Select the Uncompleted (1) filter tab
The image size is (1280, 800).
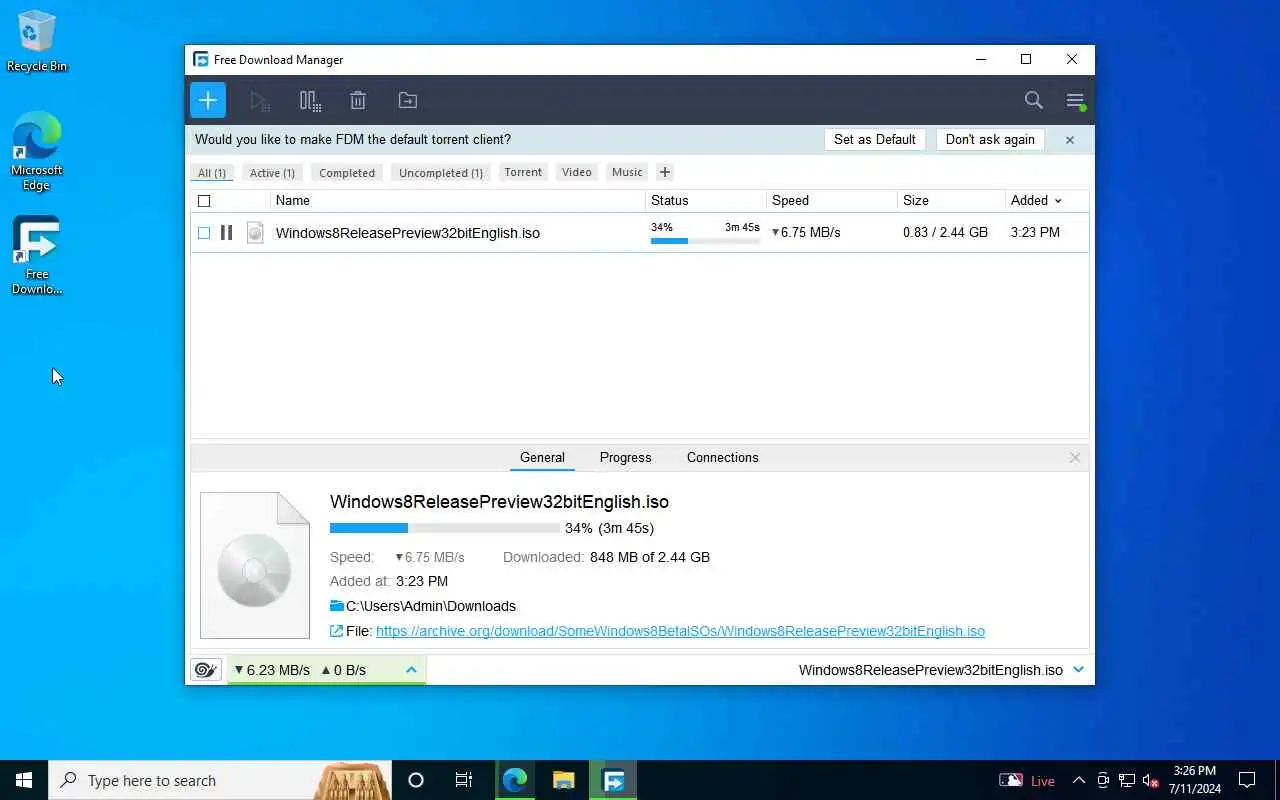441,173
